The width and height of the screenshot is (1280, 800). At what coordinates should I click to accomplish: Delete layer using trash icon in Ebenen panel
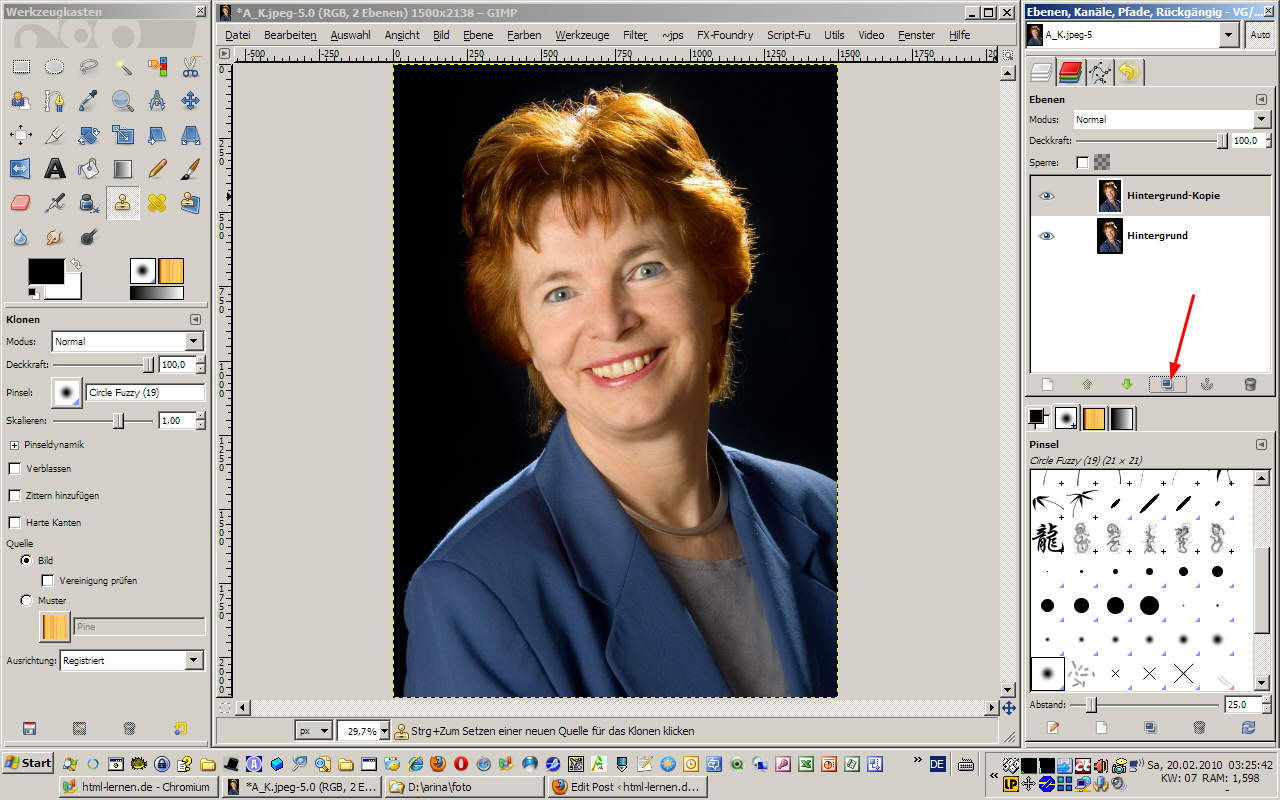1249,384
